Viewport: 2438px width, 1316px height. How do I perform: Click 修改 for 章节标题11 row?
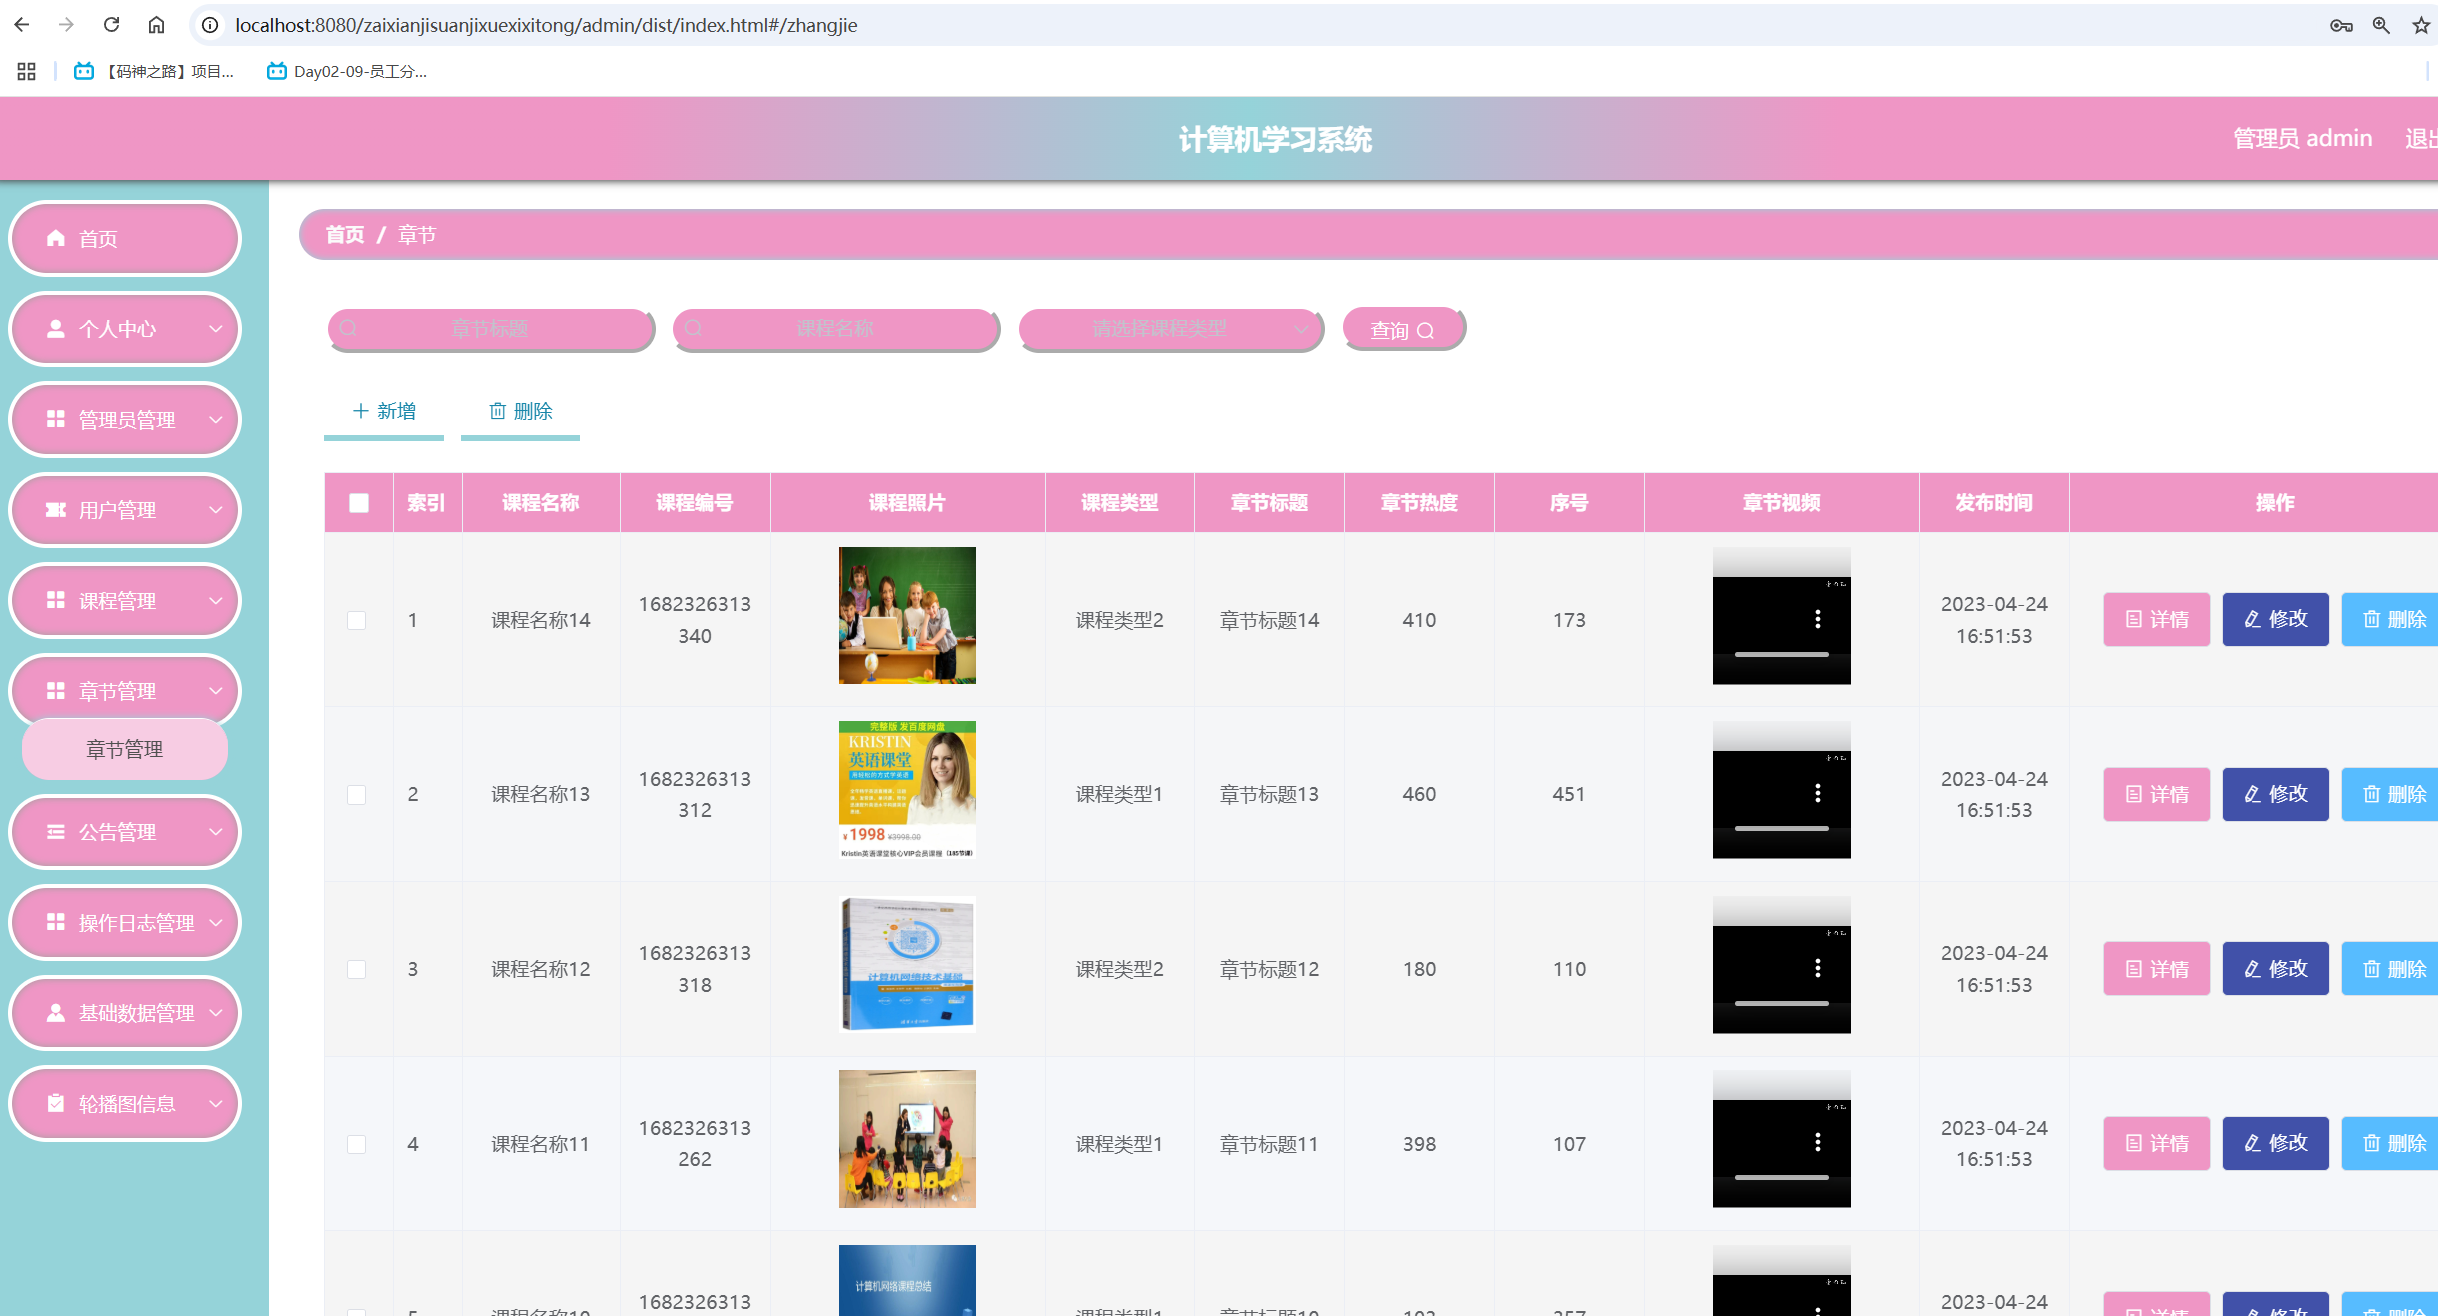click(2275, 1143)
